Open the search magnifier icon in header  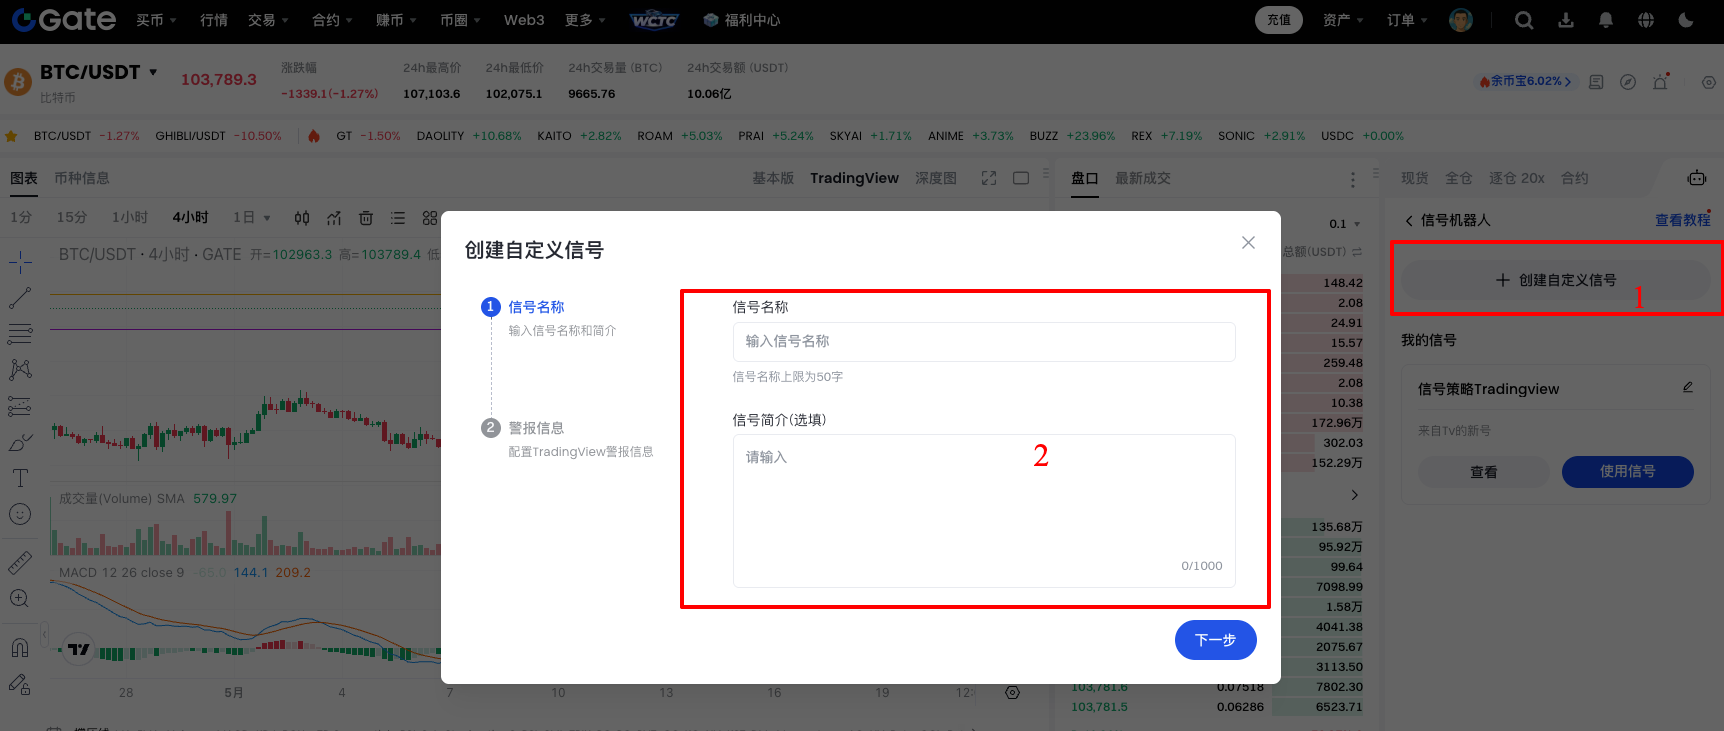pos(1524,20)
